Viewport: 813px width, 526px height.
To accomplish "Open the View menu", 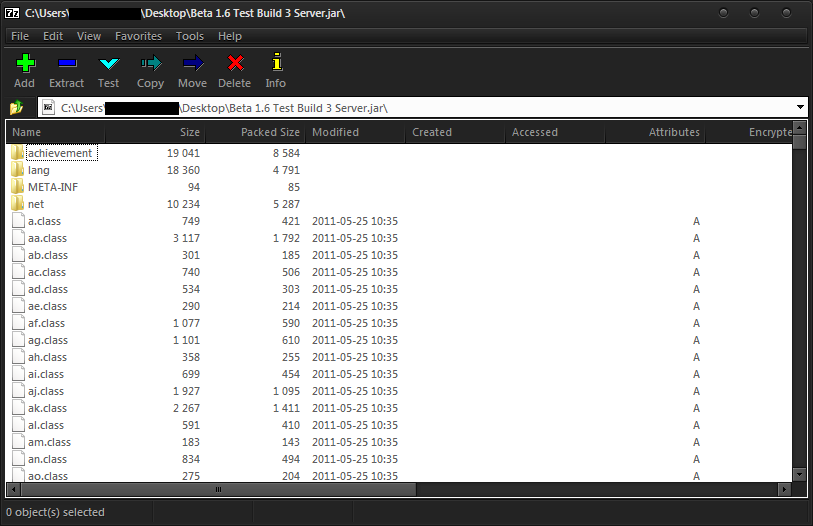I will [x=89, y=36].
